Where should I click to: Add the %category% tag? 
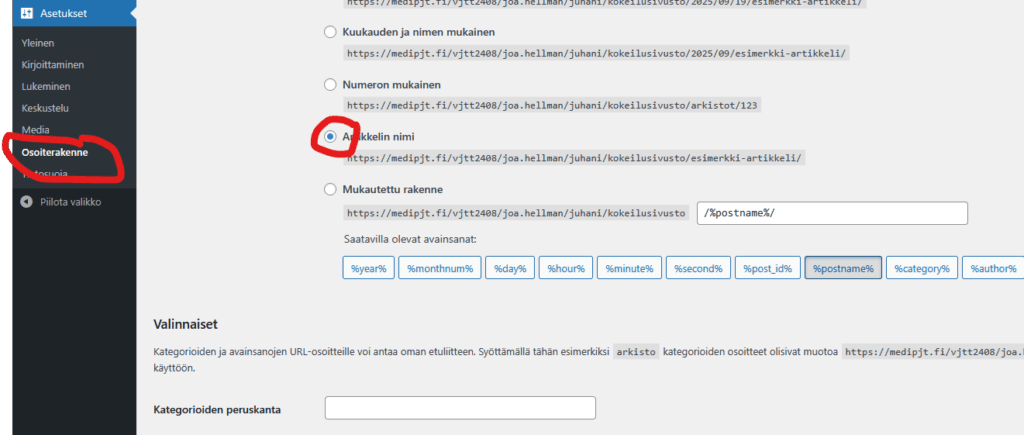click(x=921, y=268)
